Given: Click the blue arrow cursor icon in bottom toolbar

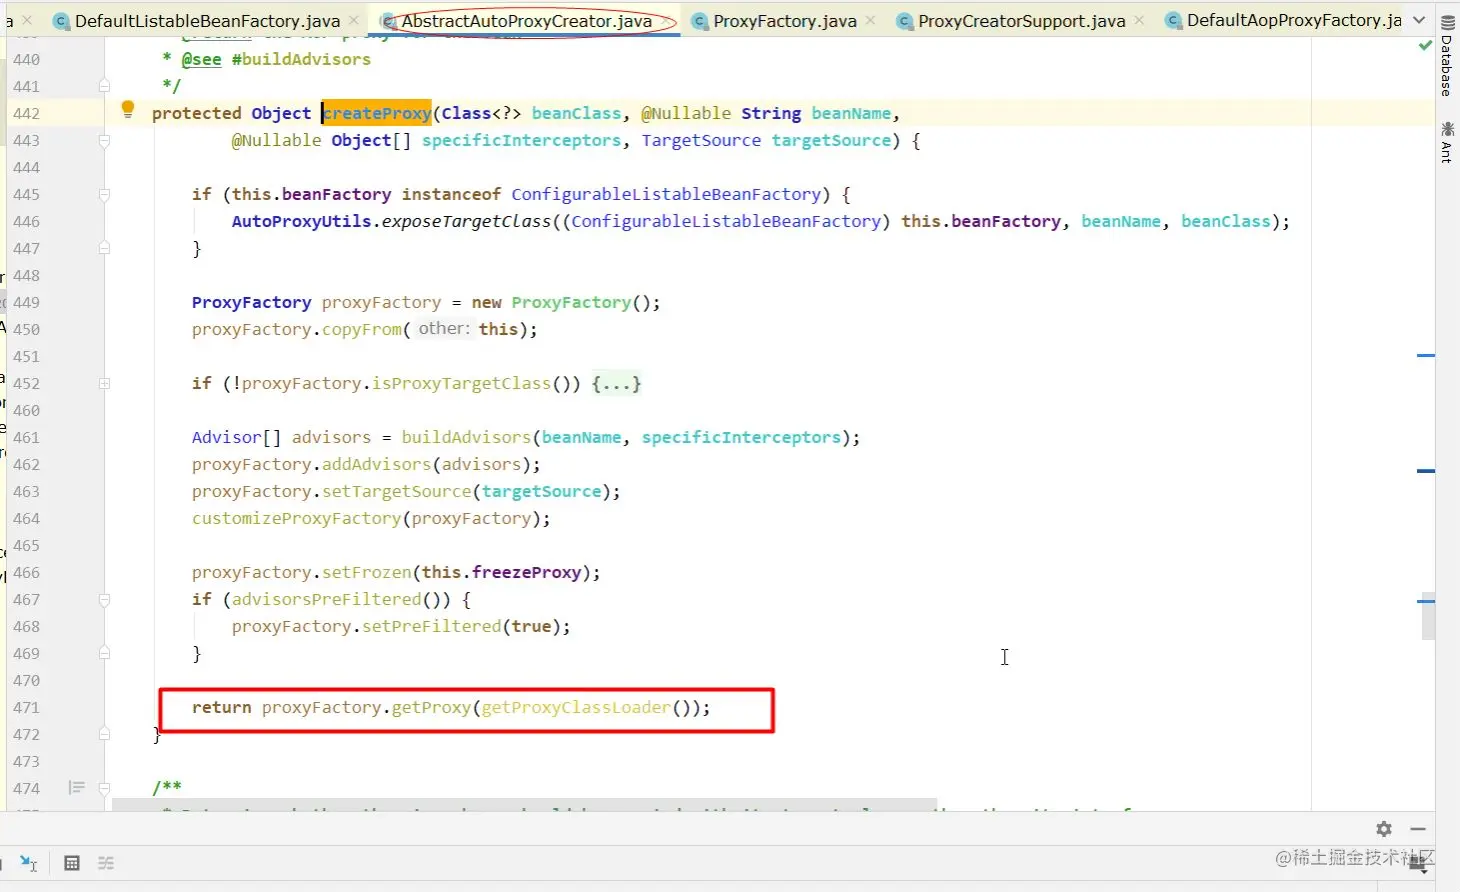Looking at the screenshot, I should click(x=28, y=863).
